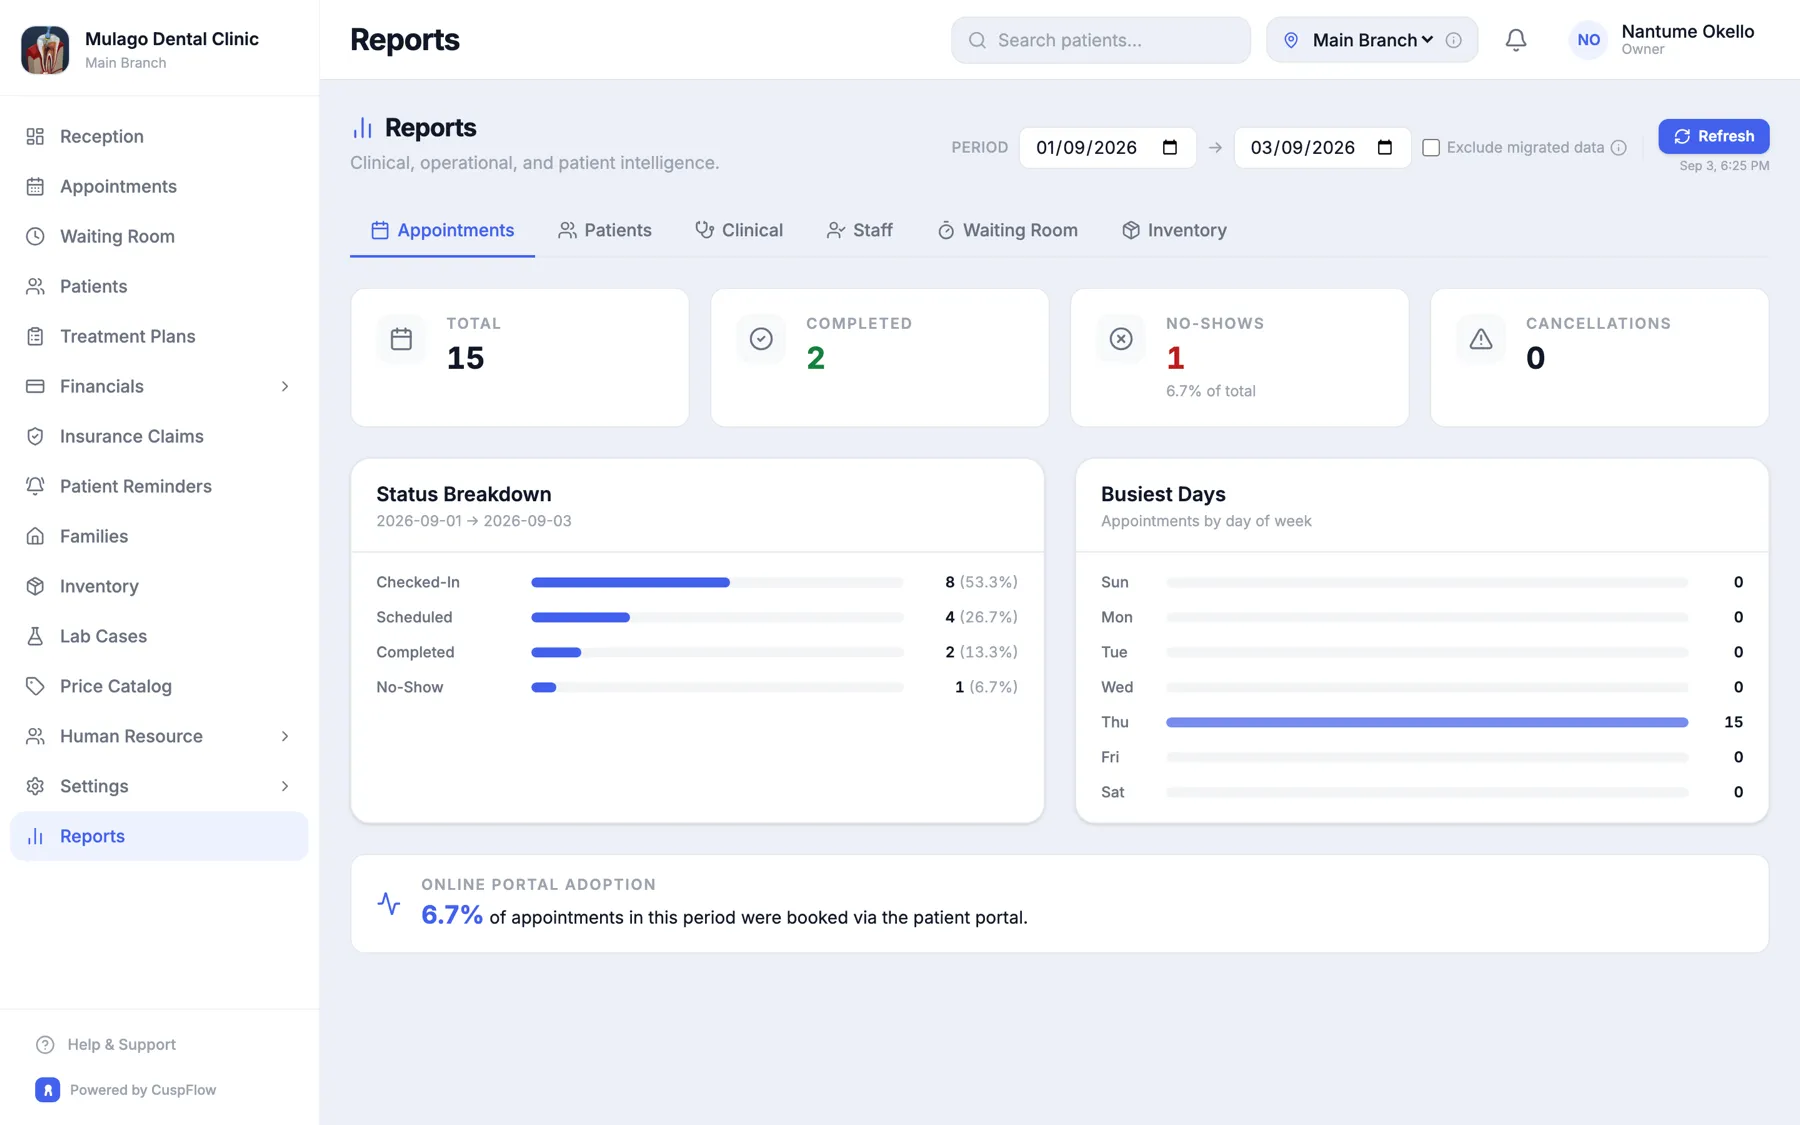Click the Scheduled progress bar

point(717,617)
